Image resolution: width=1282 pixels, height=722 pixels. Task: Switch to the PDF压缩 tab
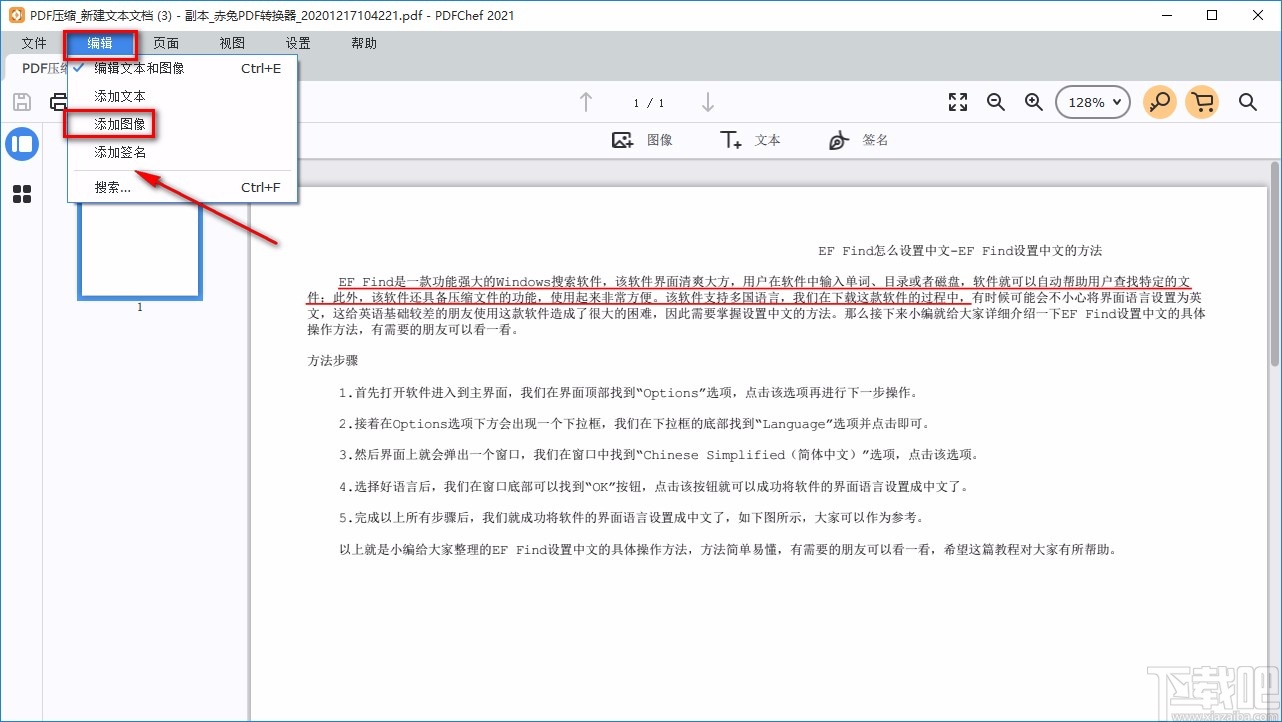[x=40, y=68]
